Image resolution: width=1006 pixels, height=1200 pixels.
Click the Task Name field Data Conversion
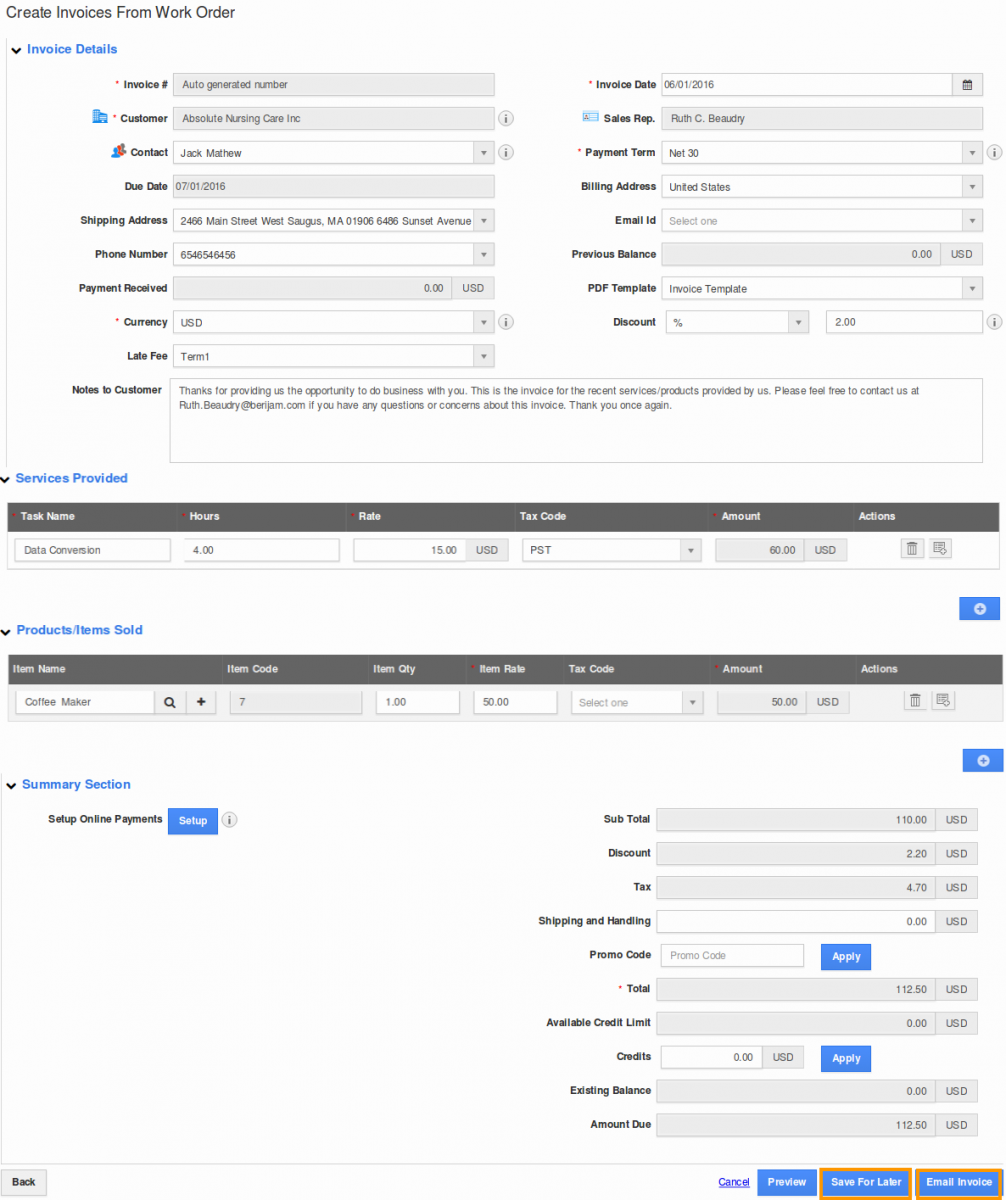tap(94, 550)
